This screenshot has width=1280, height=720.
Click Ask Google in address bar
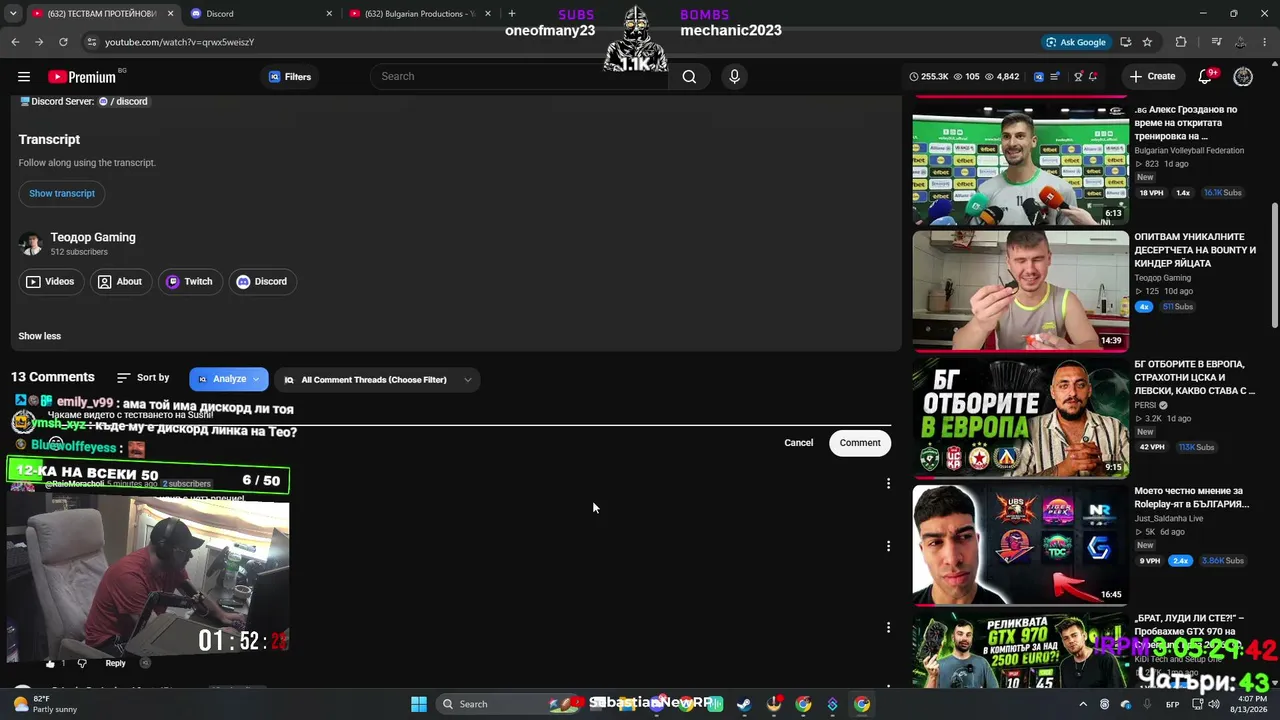tap(1076, 42)
